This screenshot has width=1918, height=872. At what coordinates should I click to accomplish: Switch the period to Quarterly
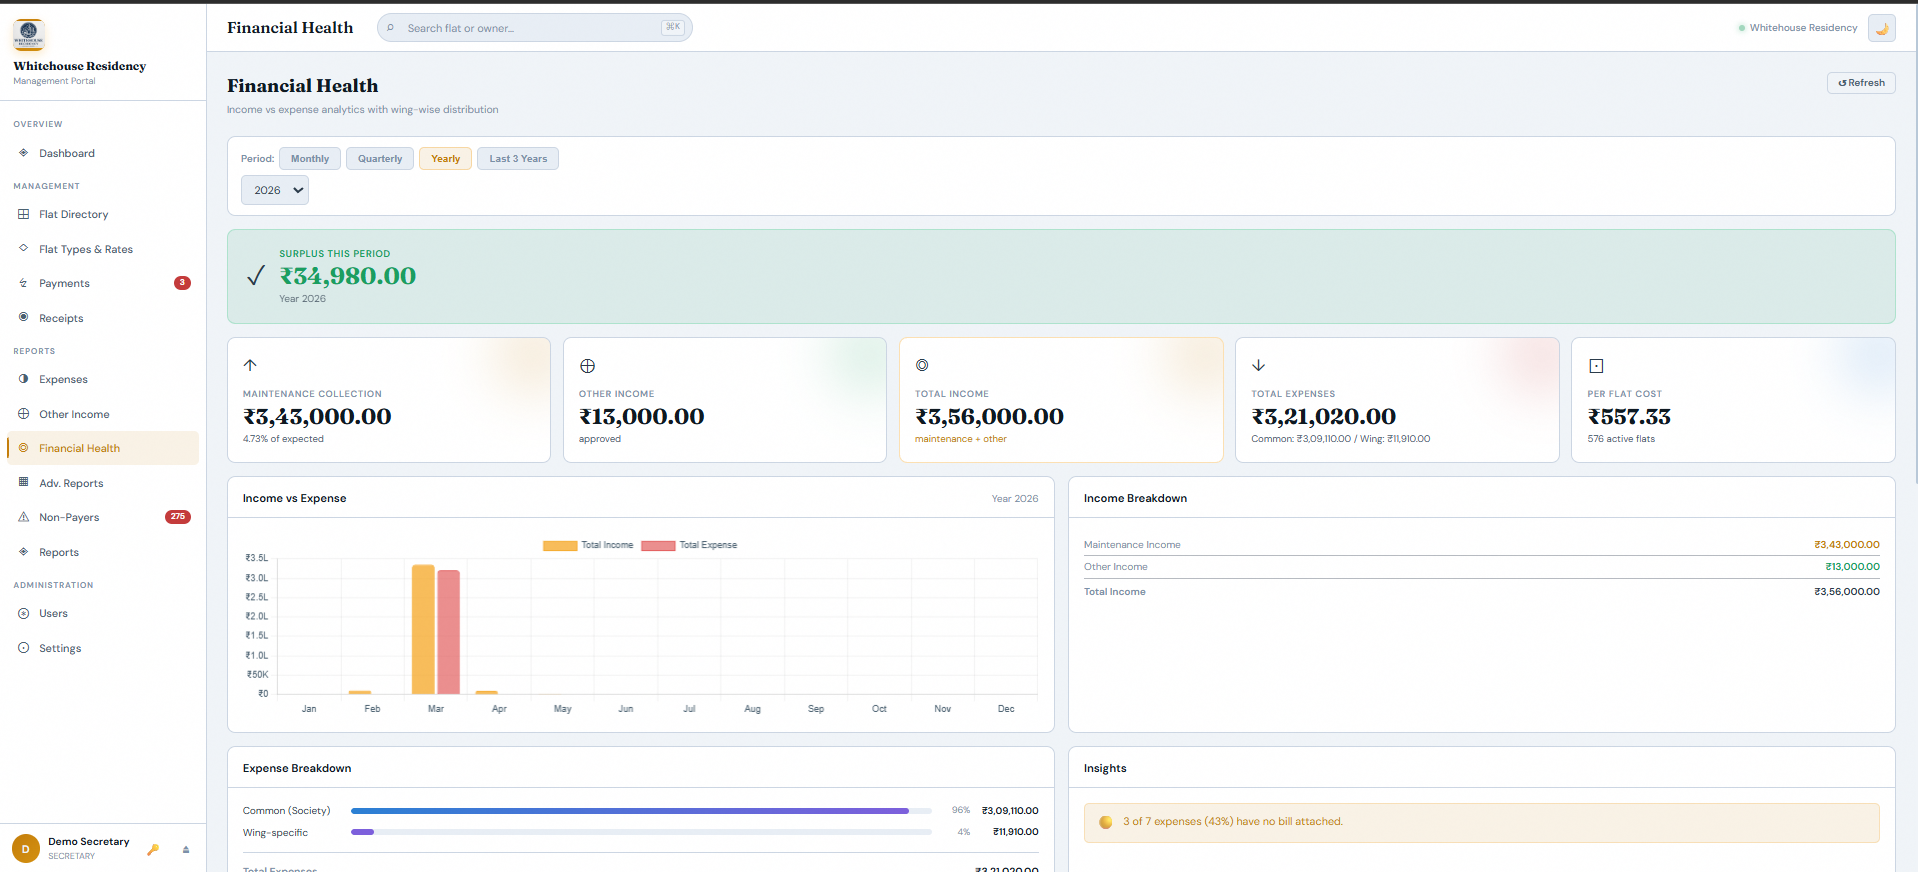click(380, 159)
